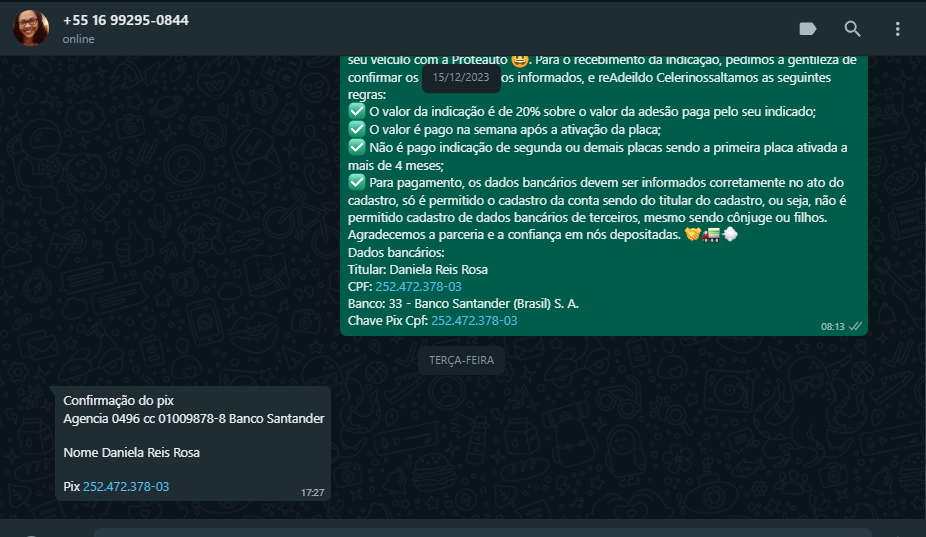Click the checkmark beside 'O valor é pago na semana'
The height and width of the screenshot is (537, 926).
pyautogui.click(x=357, y=129)
